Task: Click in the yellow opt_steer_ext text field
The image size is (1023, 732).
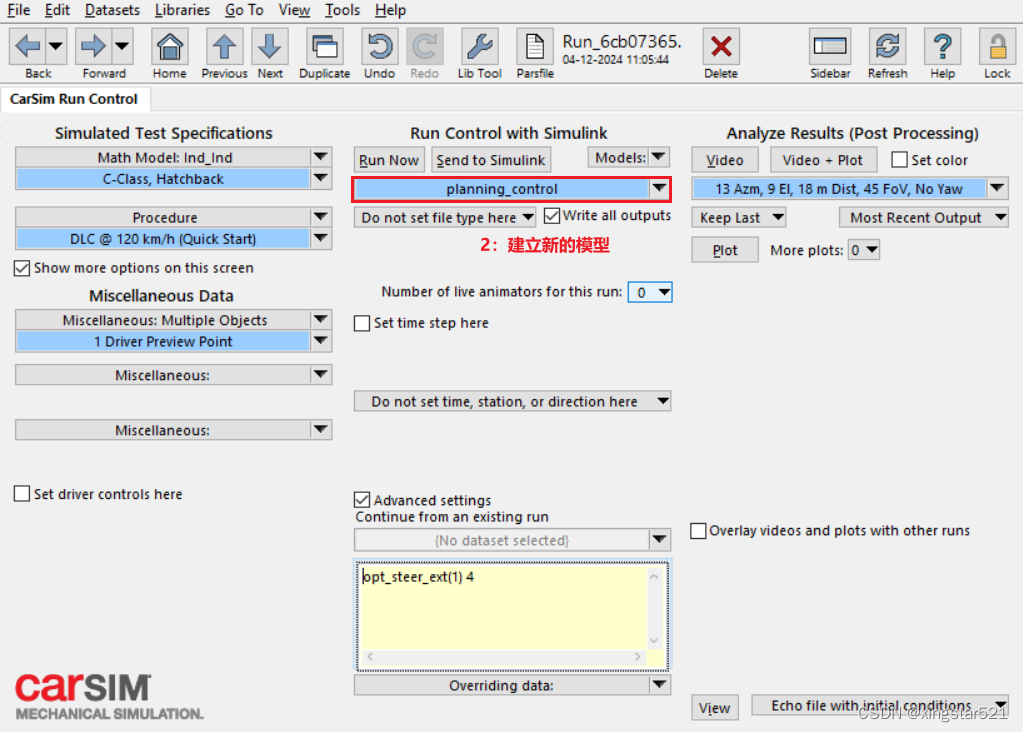Action: (x=502, y=607)
